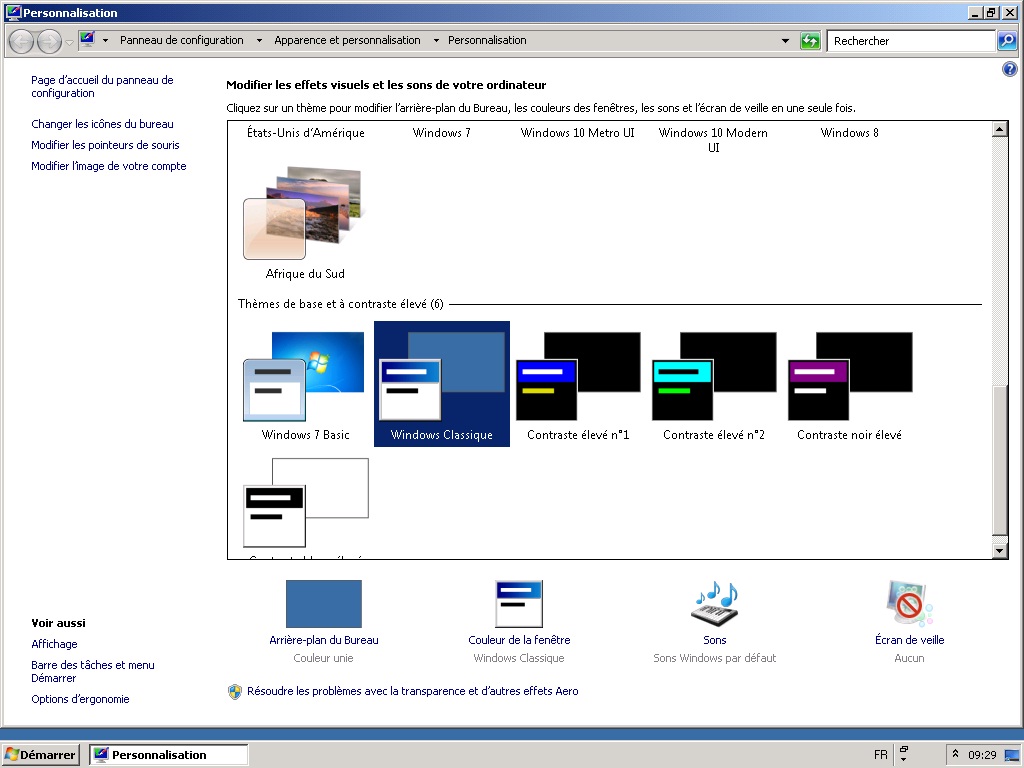The image size is (1024, 768).
Task: Click the search magnifier icon
Action: point(1006,41)
